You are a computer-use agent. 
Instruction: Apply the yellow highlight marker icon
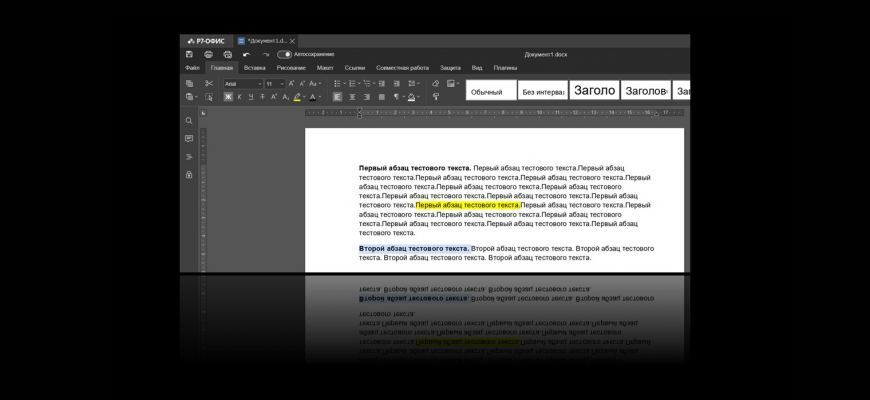pyautogui.click(x=297, y=97)
